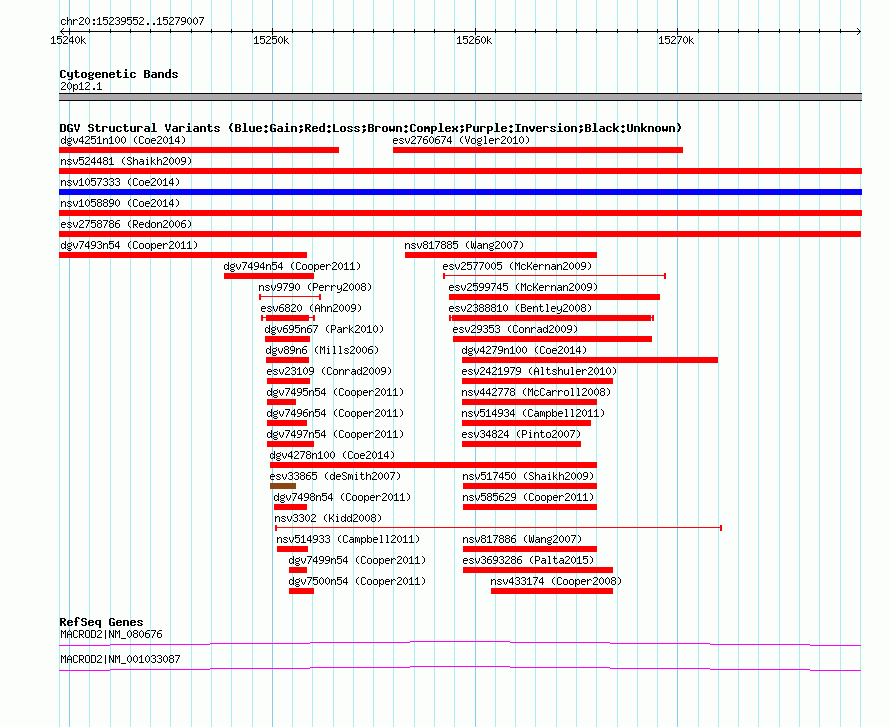
Task: Select nsv433174 (Cooper2008) label
Action: pyautogui.click(x=556, y=581)
